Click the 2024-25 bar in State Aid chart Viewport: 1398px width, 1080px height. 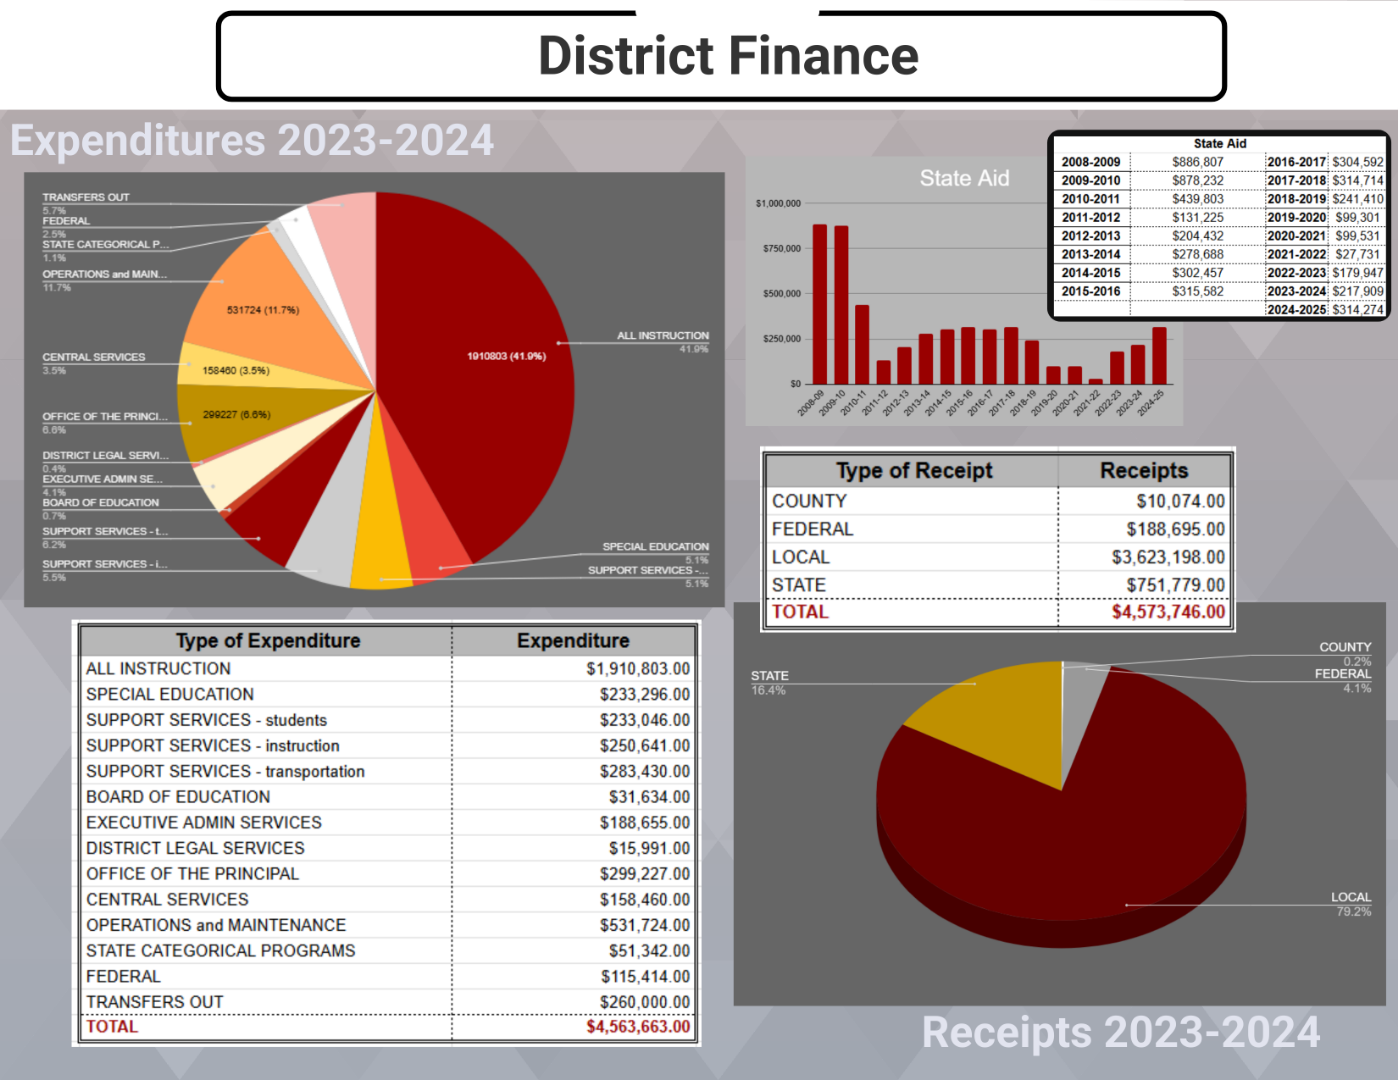[1159, 356]
